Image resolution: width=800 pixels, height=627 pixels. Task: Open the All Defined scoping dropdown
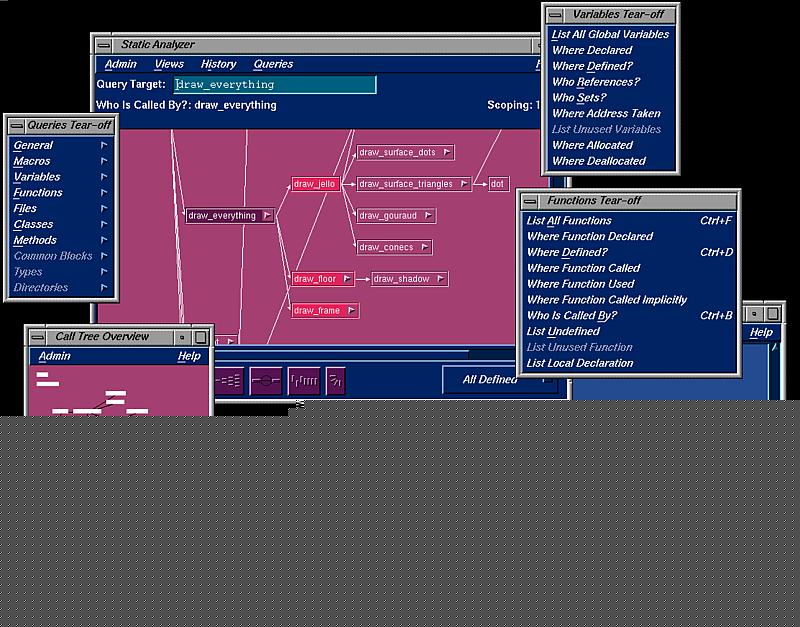(499, 380)
